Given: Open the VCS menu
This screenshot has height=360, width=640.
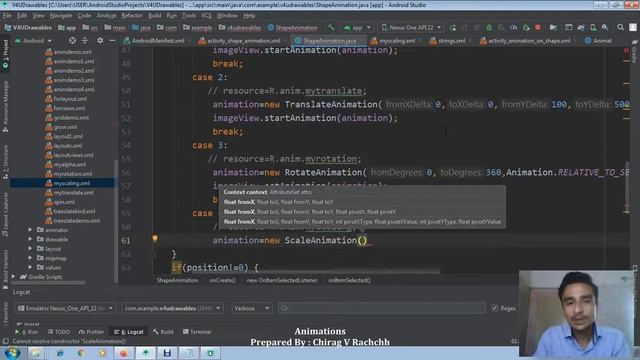Looking at the screenshot, I should click(206, 16).
